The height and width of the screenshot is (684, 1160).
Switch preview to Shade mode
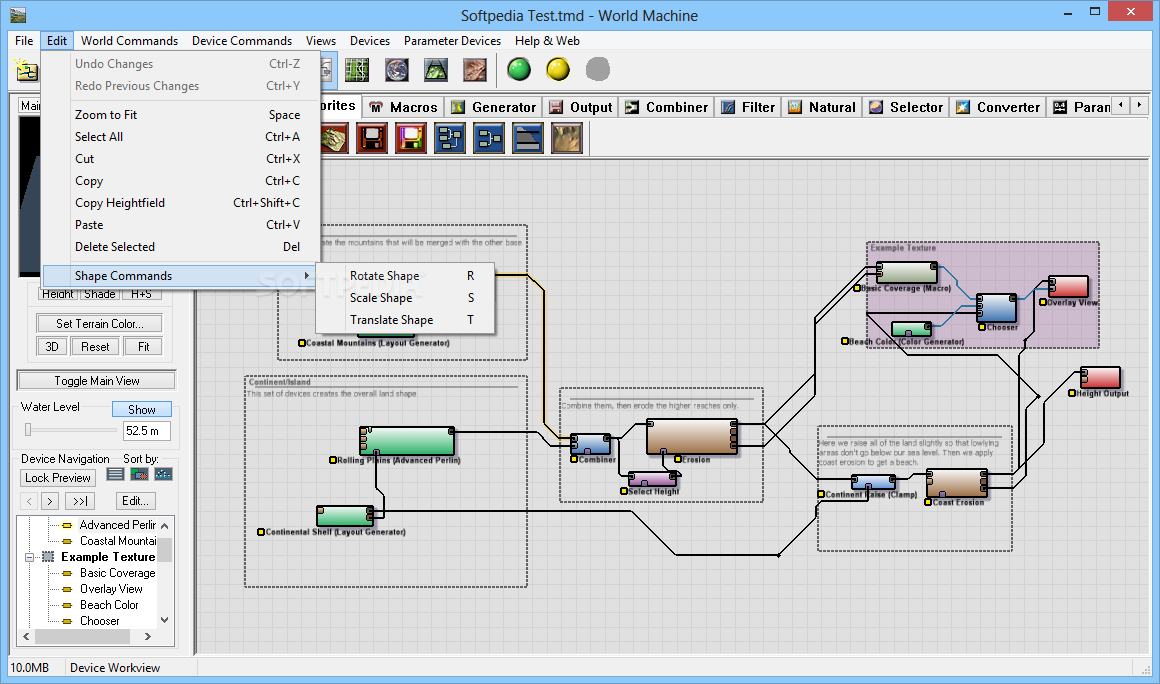(100, 294)
